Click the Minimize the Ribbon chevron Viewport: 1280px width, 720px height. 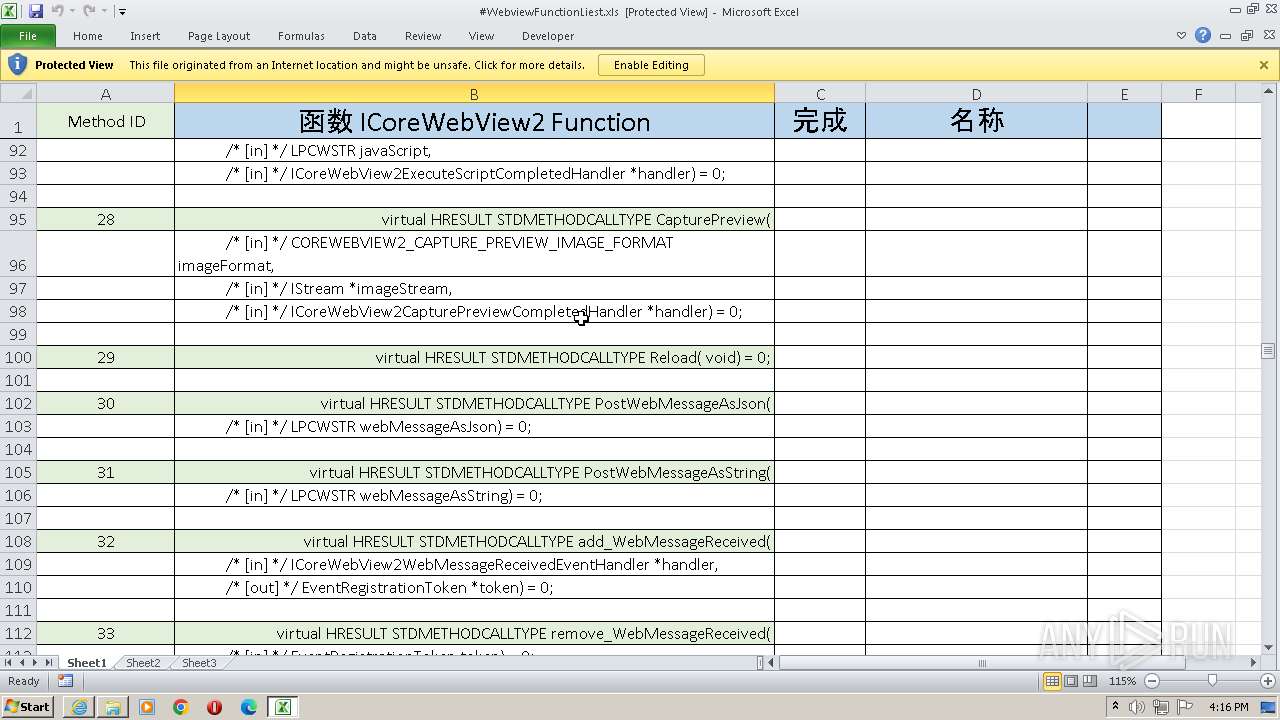pos(1182,36)
